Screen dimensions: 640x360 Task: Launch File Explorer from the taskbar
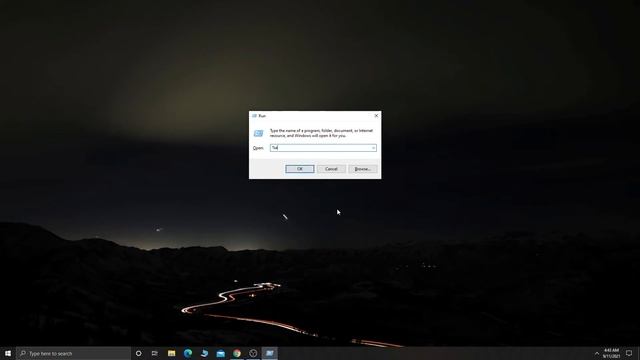pyautogui.click(x=171, y=353)
